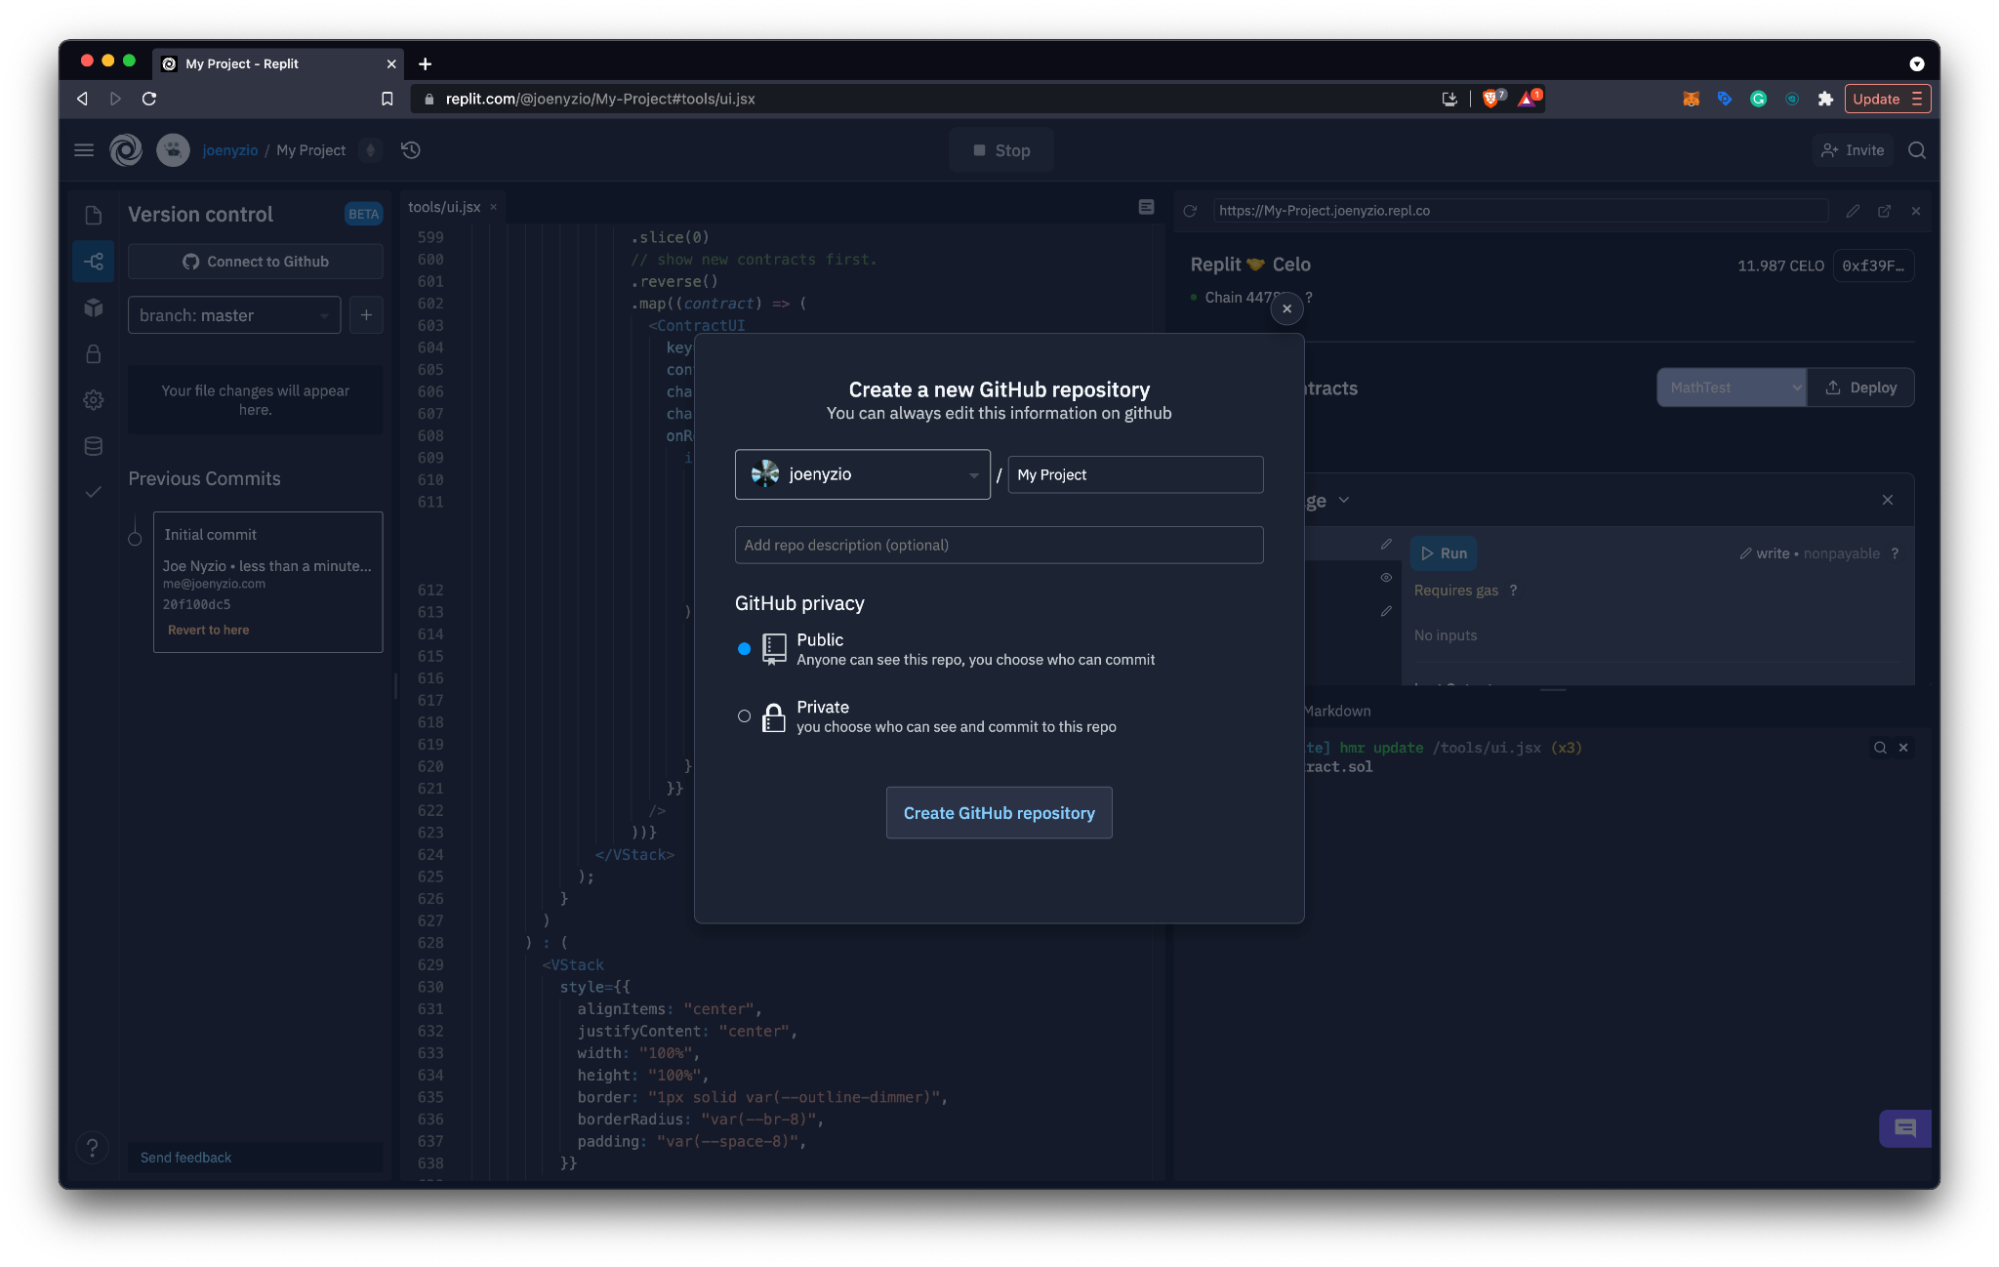Click the pencil icon beside the webview URL
Image resolution: width=1999 pixels, height=1267 pixels.
click(x=1852, y=211)
